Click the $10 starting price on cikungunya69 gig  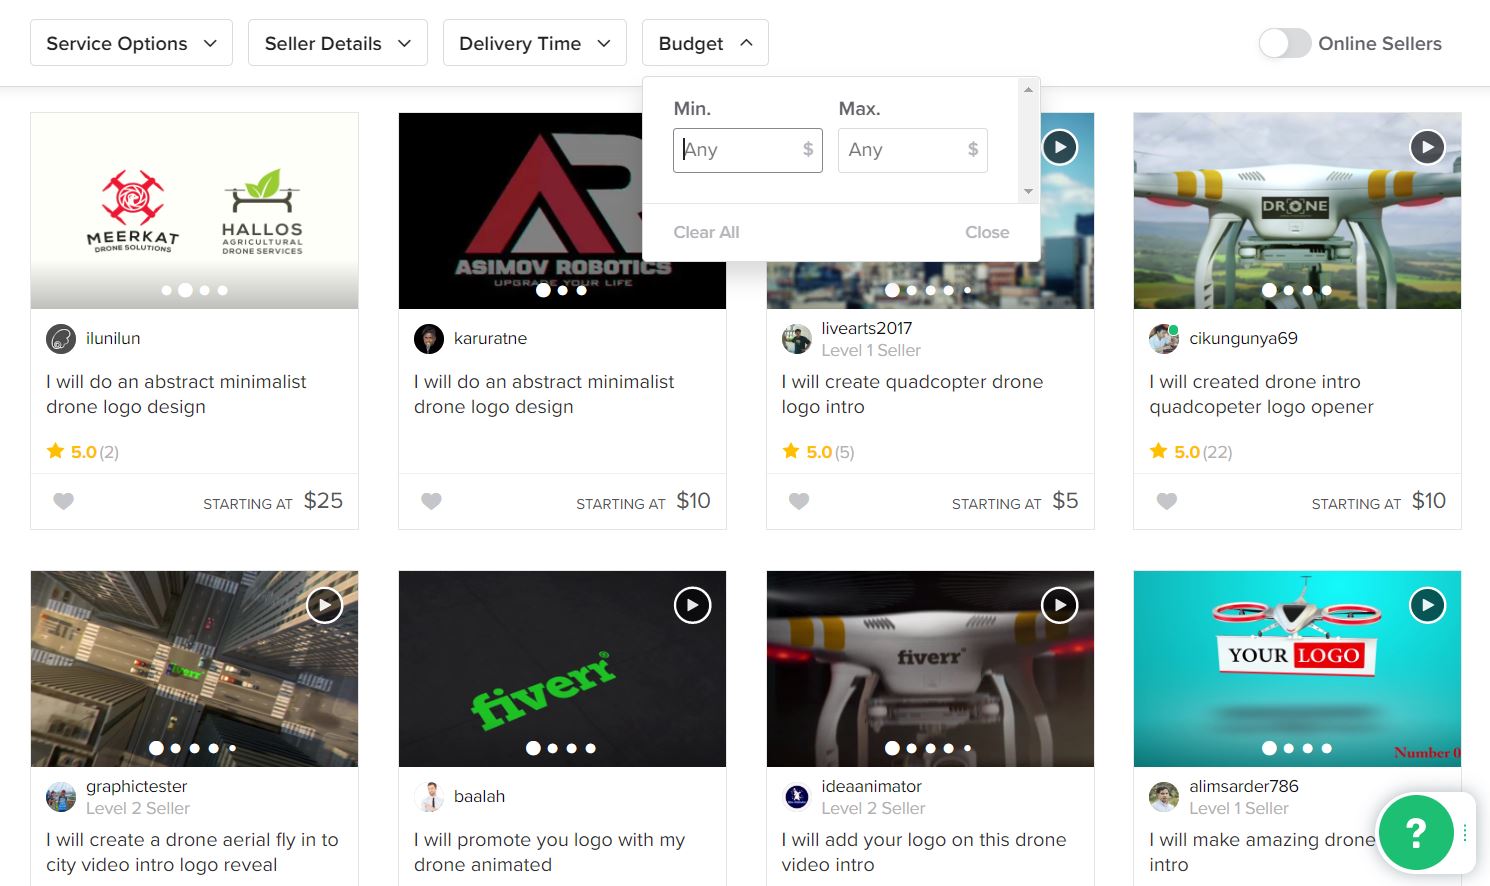(1429, 501)
